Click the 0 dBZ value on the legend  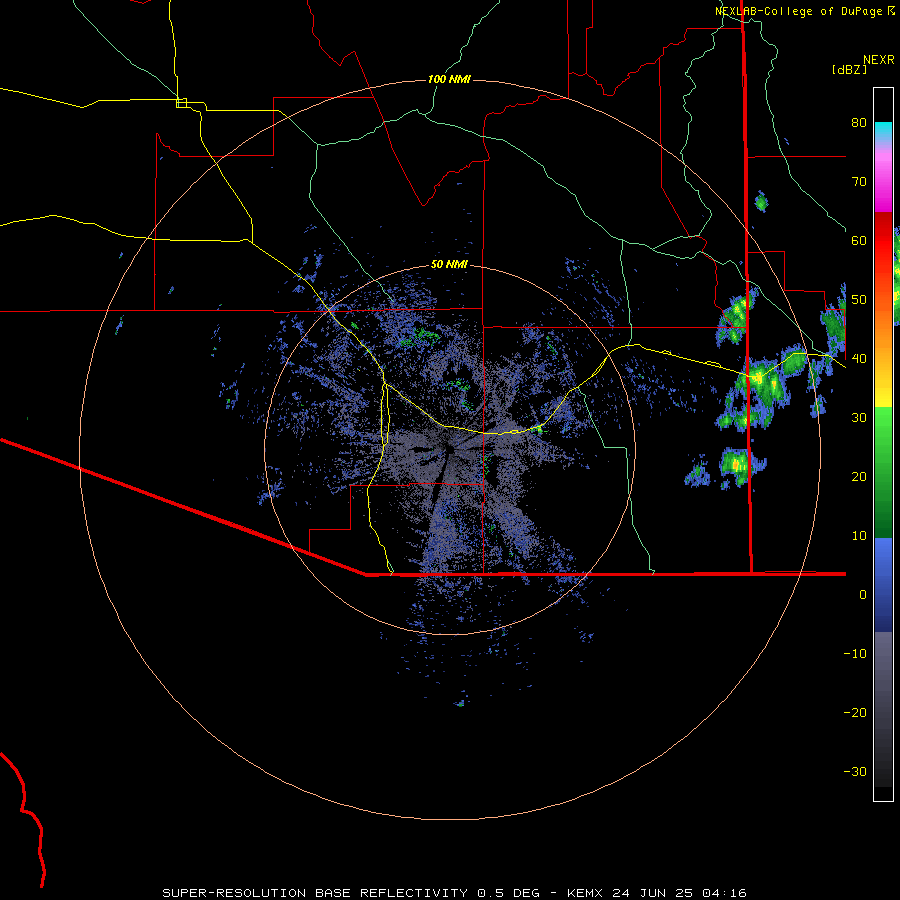click(863, 595)
